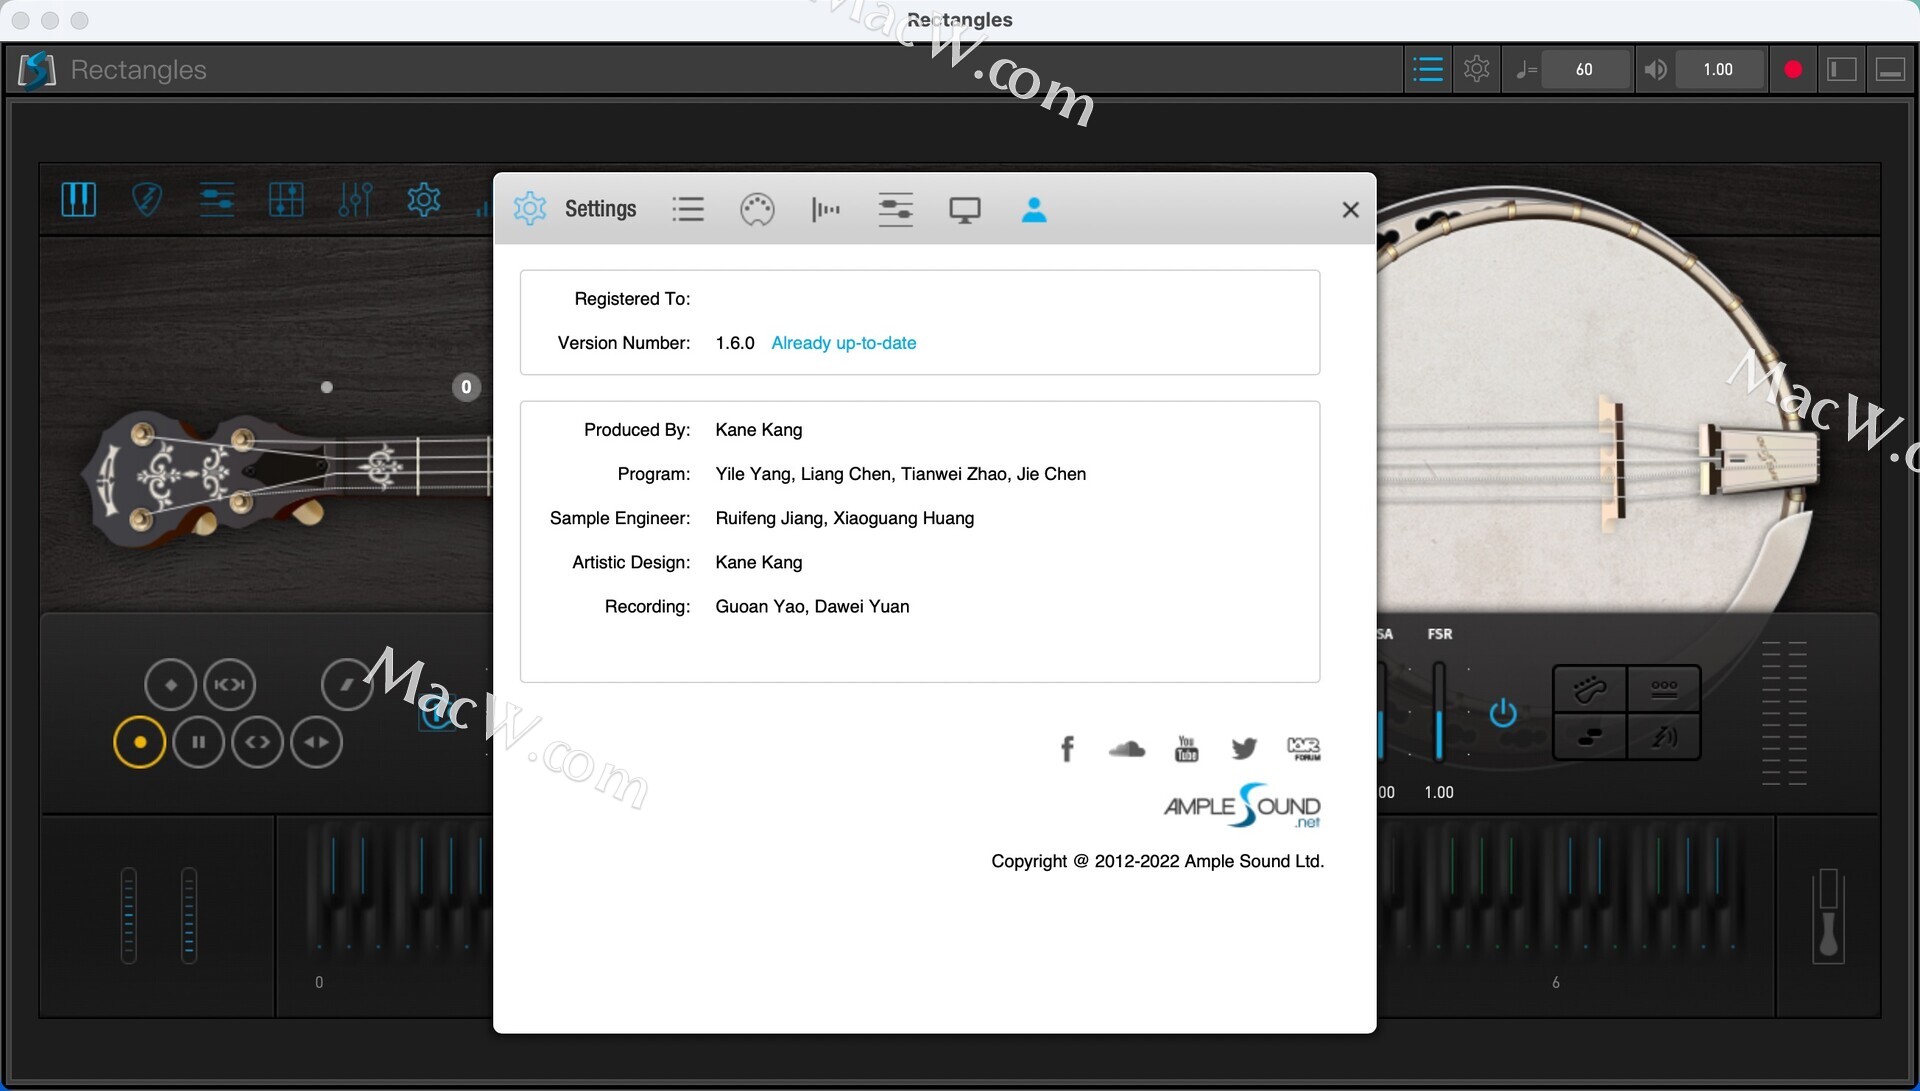Open Ample Sound SoundCloud icon

pyautogui.click(x=1127, y=748)
